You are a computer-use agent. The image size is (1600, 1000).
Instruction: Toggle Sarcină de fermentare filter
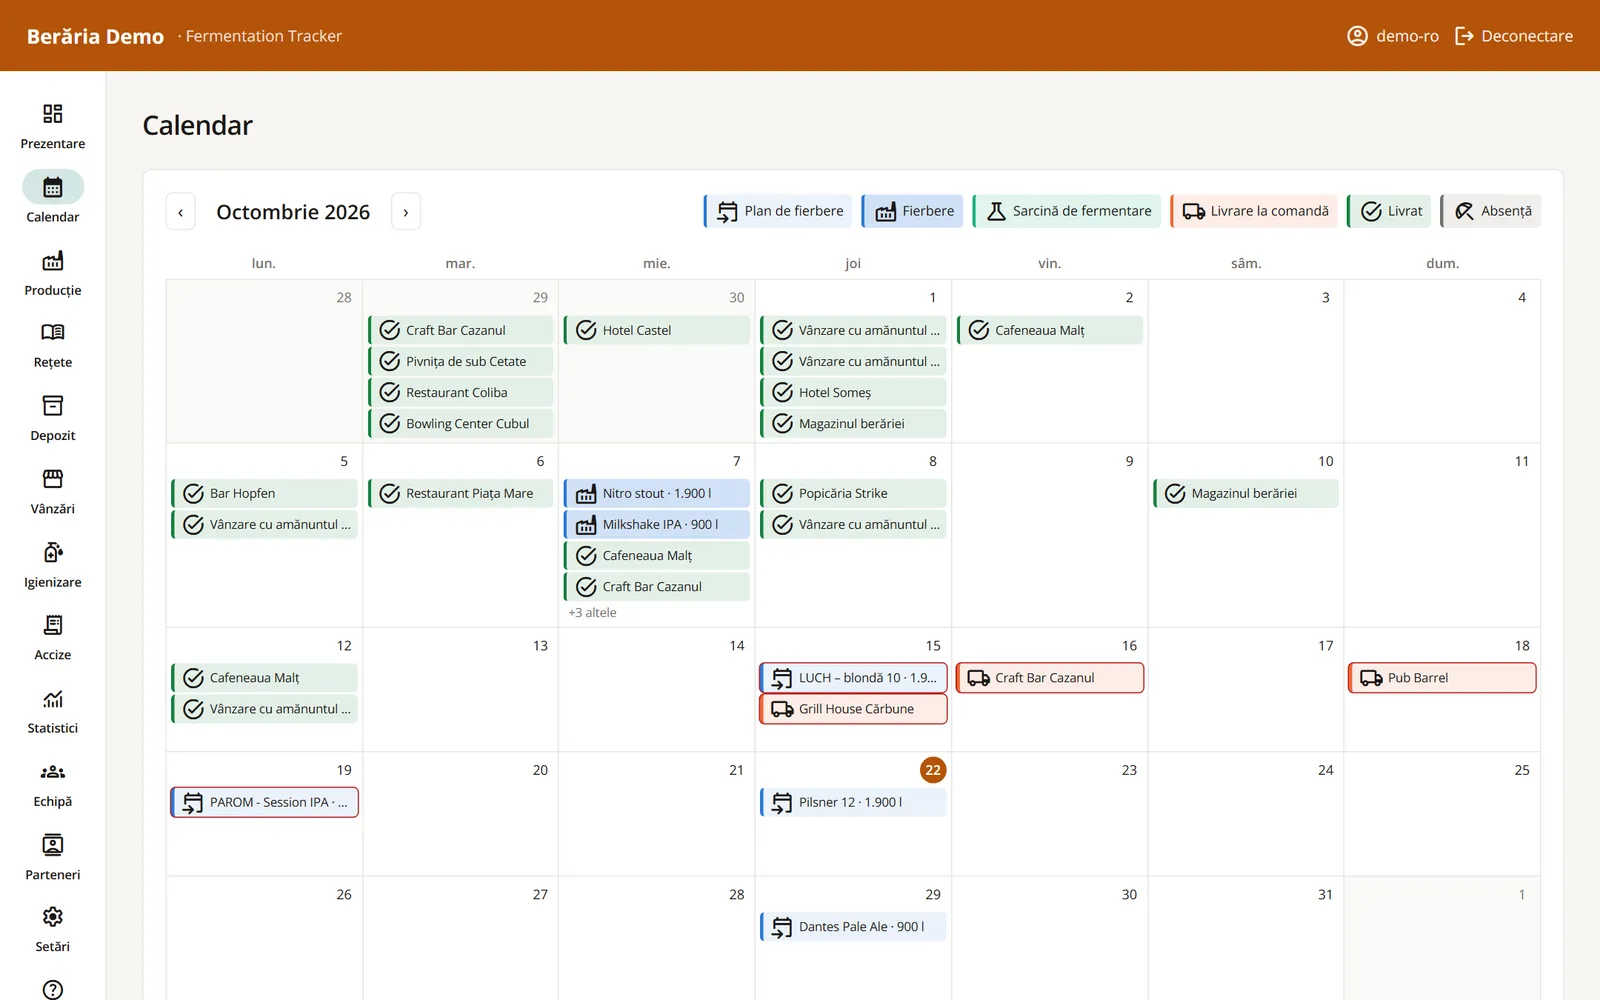pyautogui.click(x=1066, y=211)
